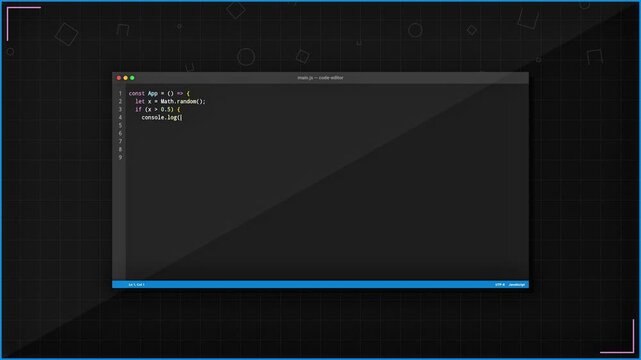The width and height of the screenshot is (641, 360).
Task: Click line number 7 in the gutter
Action: pyautogui.click(x=120, y=141)
